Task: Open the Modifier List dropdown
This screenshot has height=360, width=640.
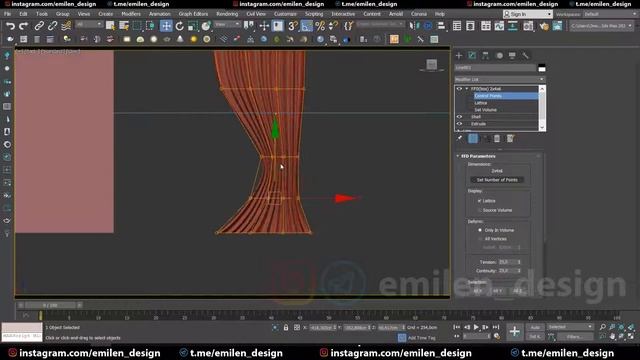Action: coord(500,79)
